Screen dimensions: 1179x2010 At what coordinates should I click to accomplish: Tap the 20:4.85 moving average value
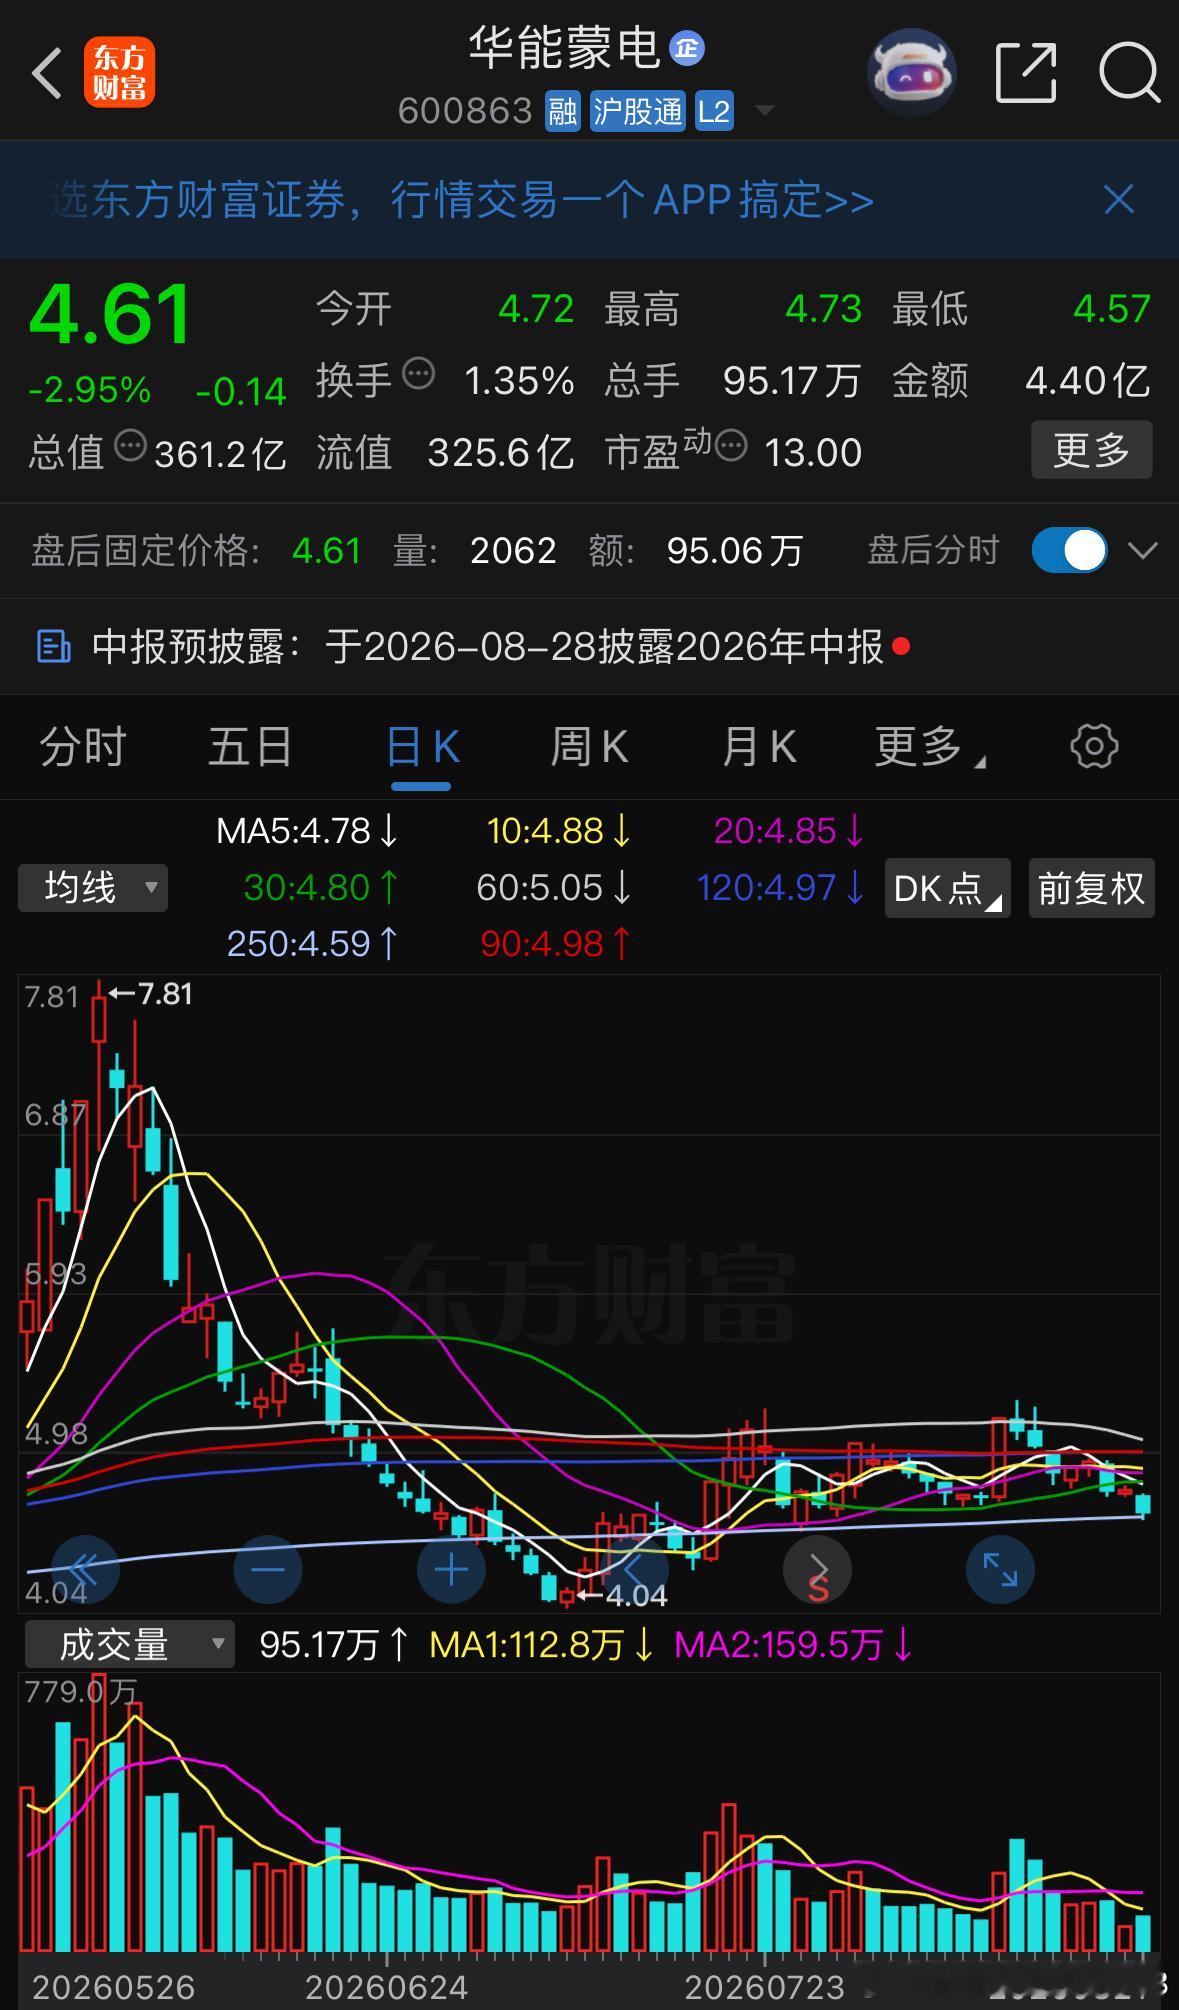pyautogui.click(x=790, y=831)
